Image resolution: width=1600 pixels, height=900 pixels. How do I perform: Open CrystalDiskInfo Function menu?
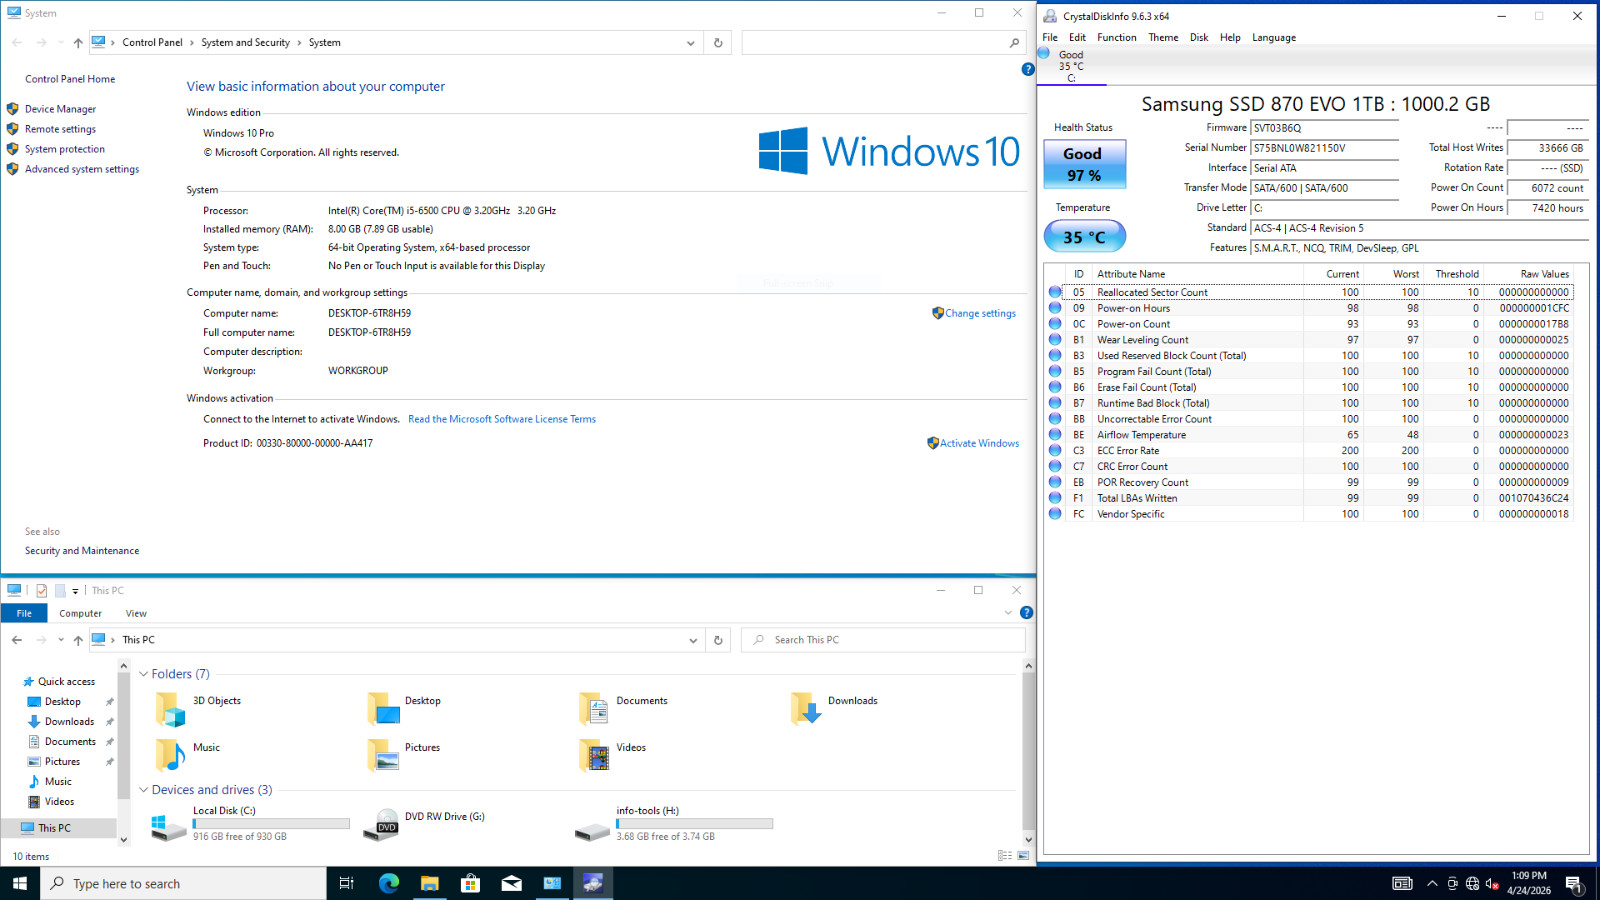coord(1116,38)
